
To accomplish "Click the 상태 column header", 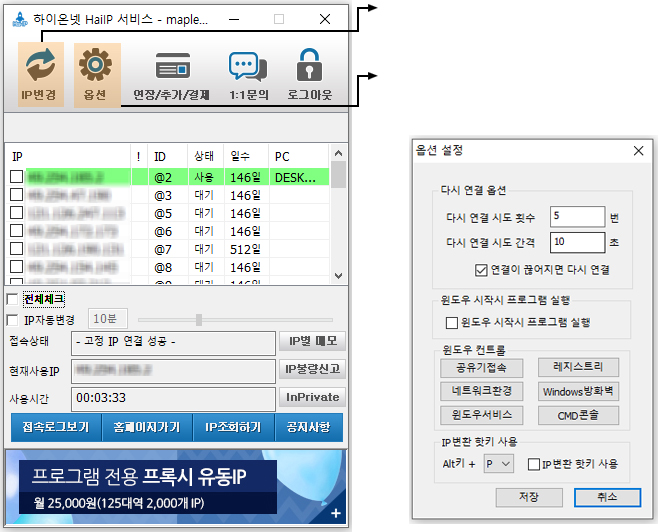I will [x=206, y=156].
